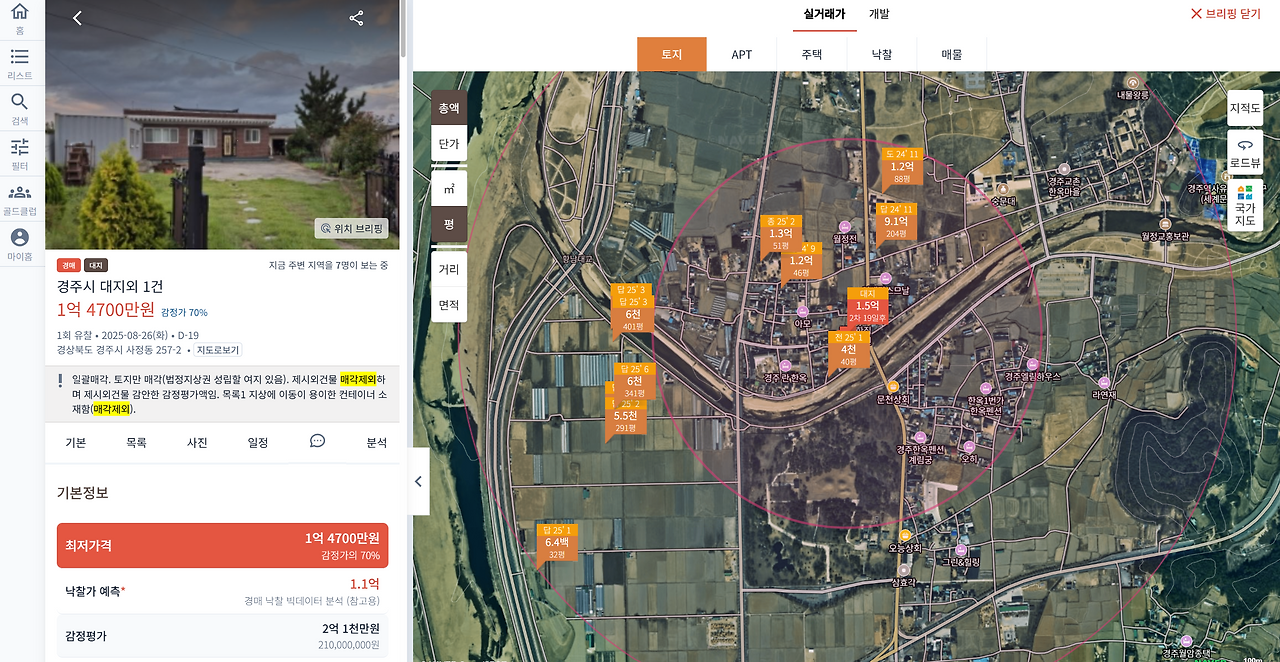Go to Home in the left sidebar

[19, 19]
